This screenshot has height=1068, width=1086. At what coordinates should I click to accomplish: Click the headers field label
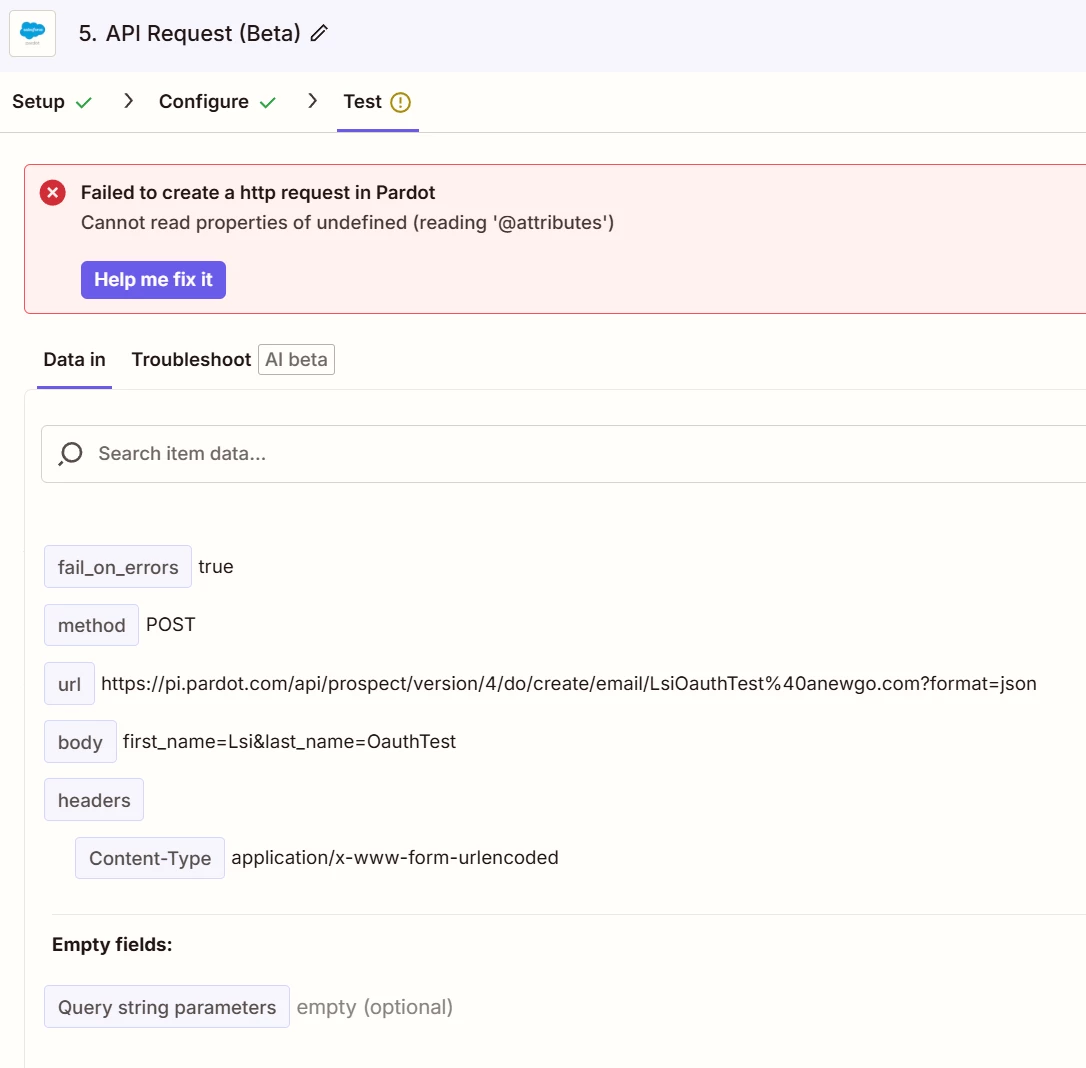(x=94, y=800)
